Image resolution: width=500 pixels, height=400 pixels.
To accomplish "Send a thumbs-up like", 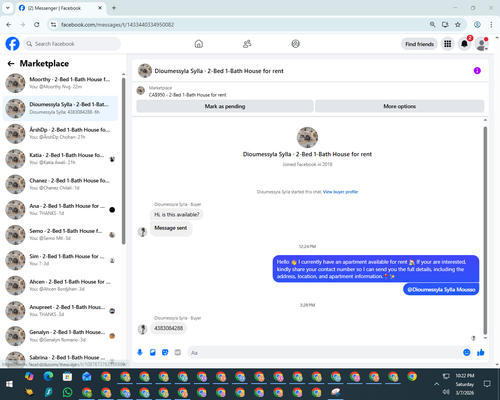I will pos(481,352).
